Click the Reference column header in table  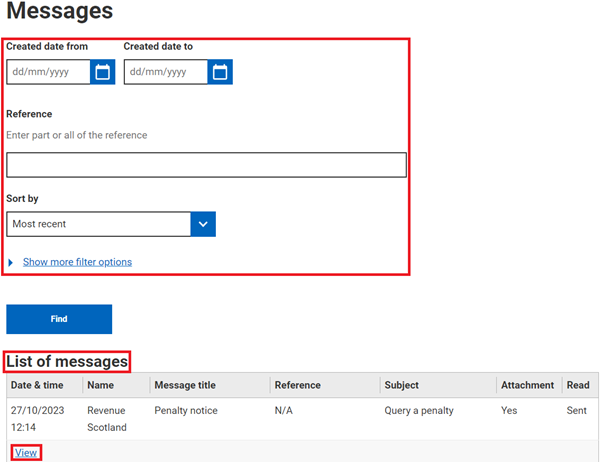pyautogui.click(x=297, y=385)
